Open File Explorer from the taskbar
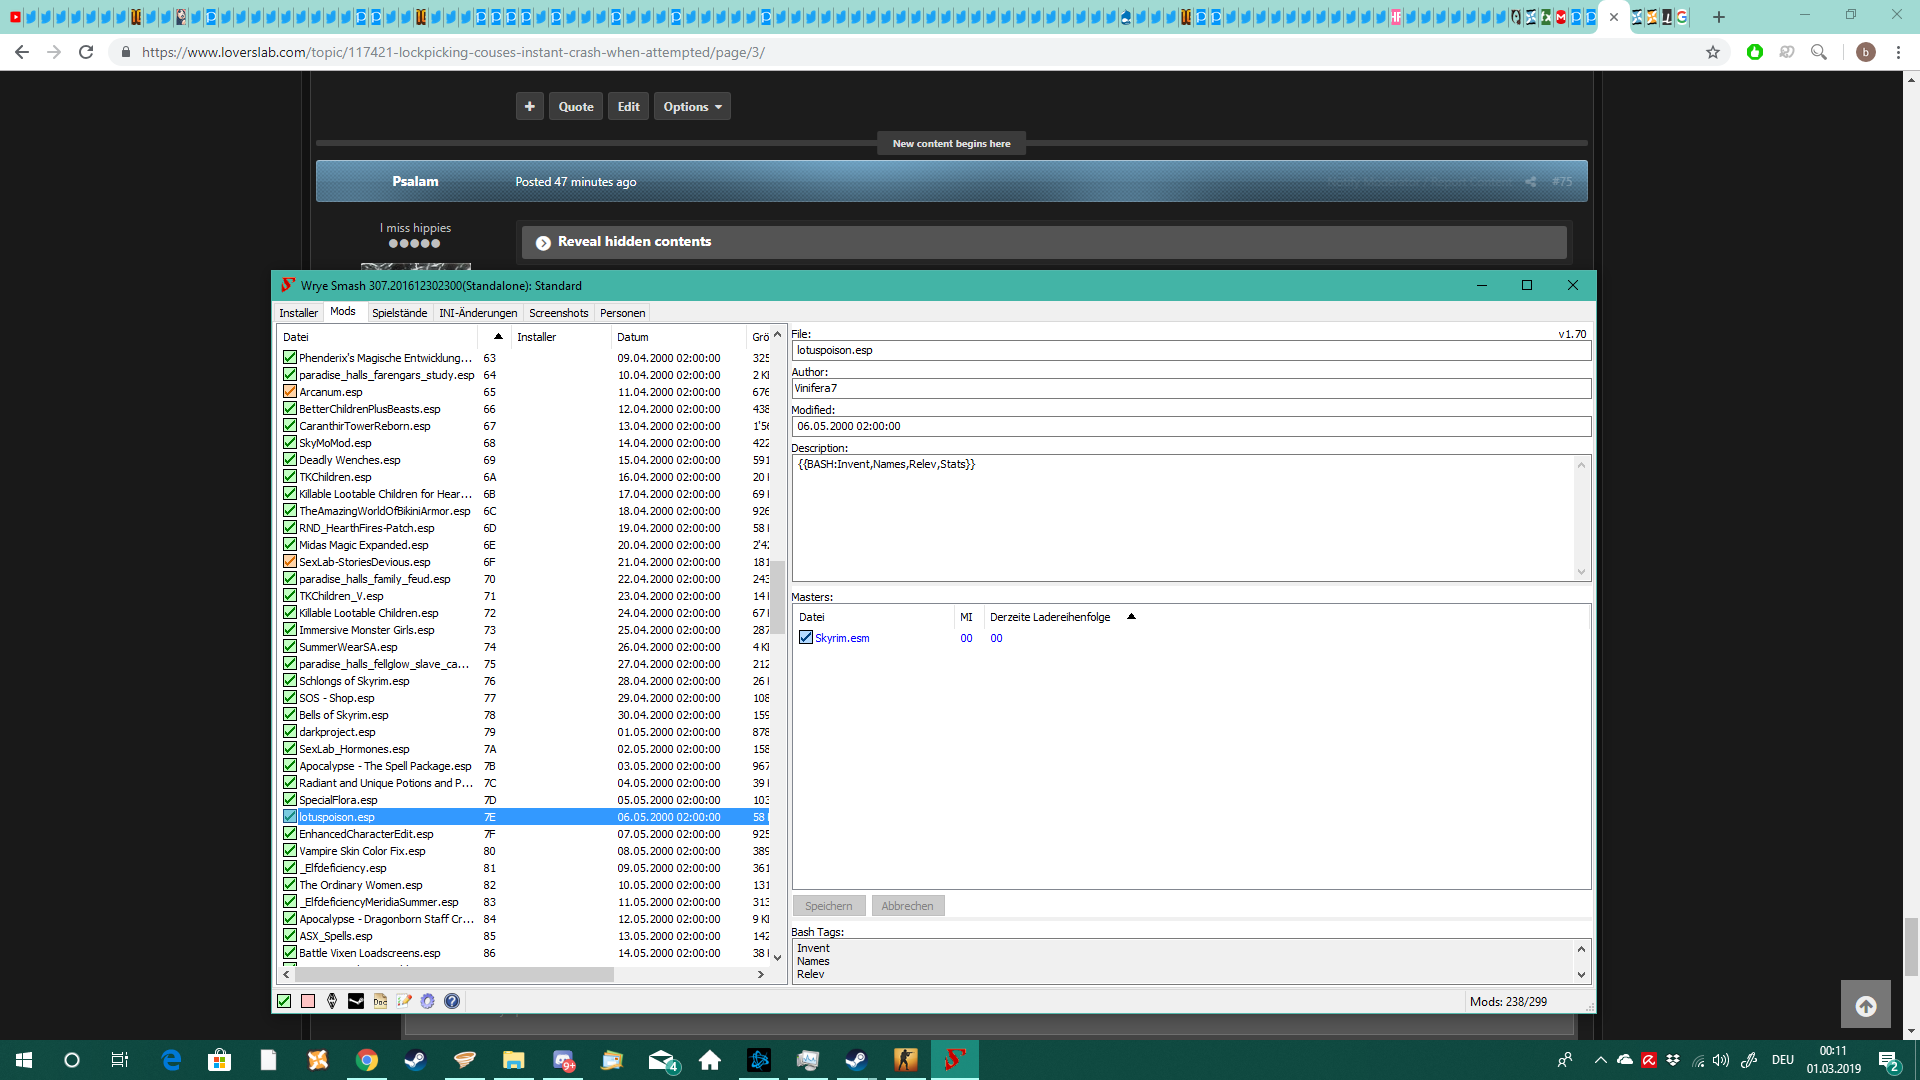Screen dimensions: 1920x1080 (514, 1060)
